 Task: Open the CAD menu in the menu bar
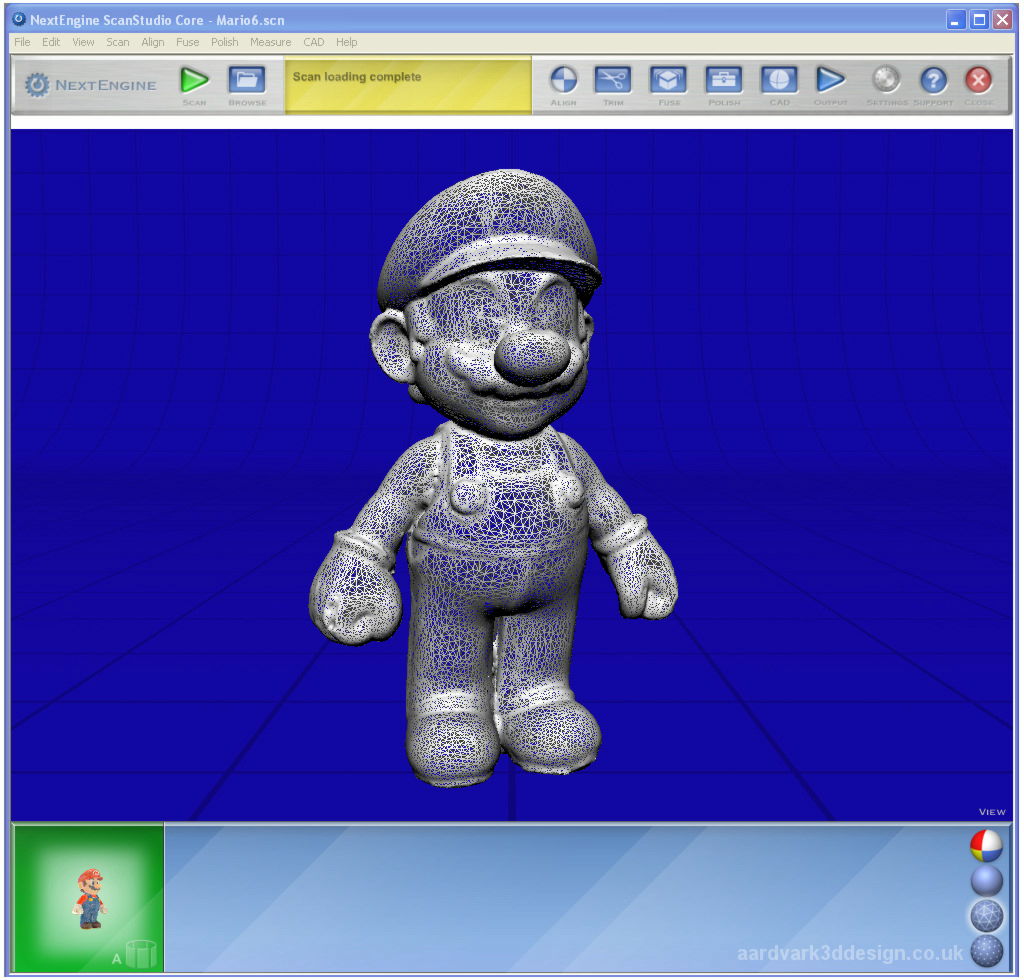(313, 42)
